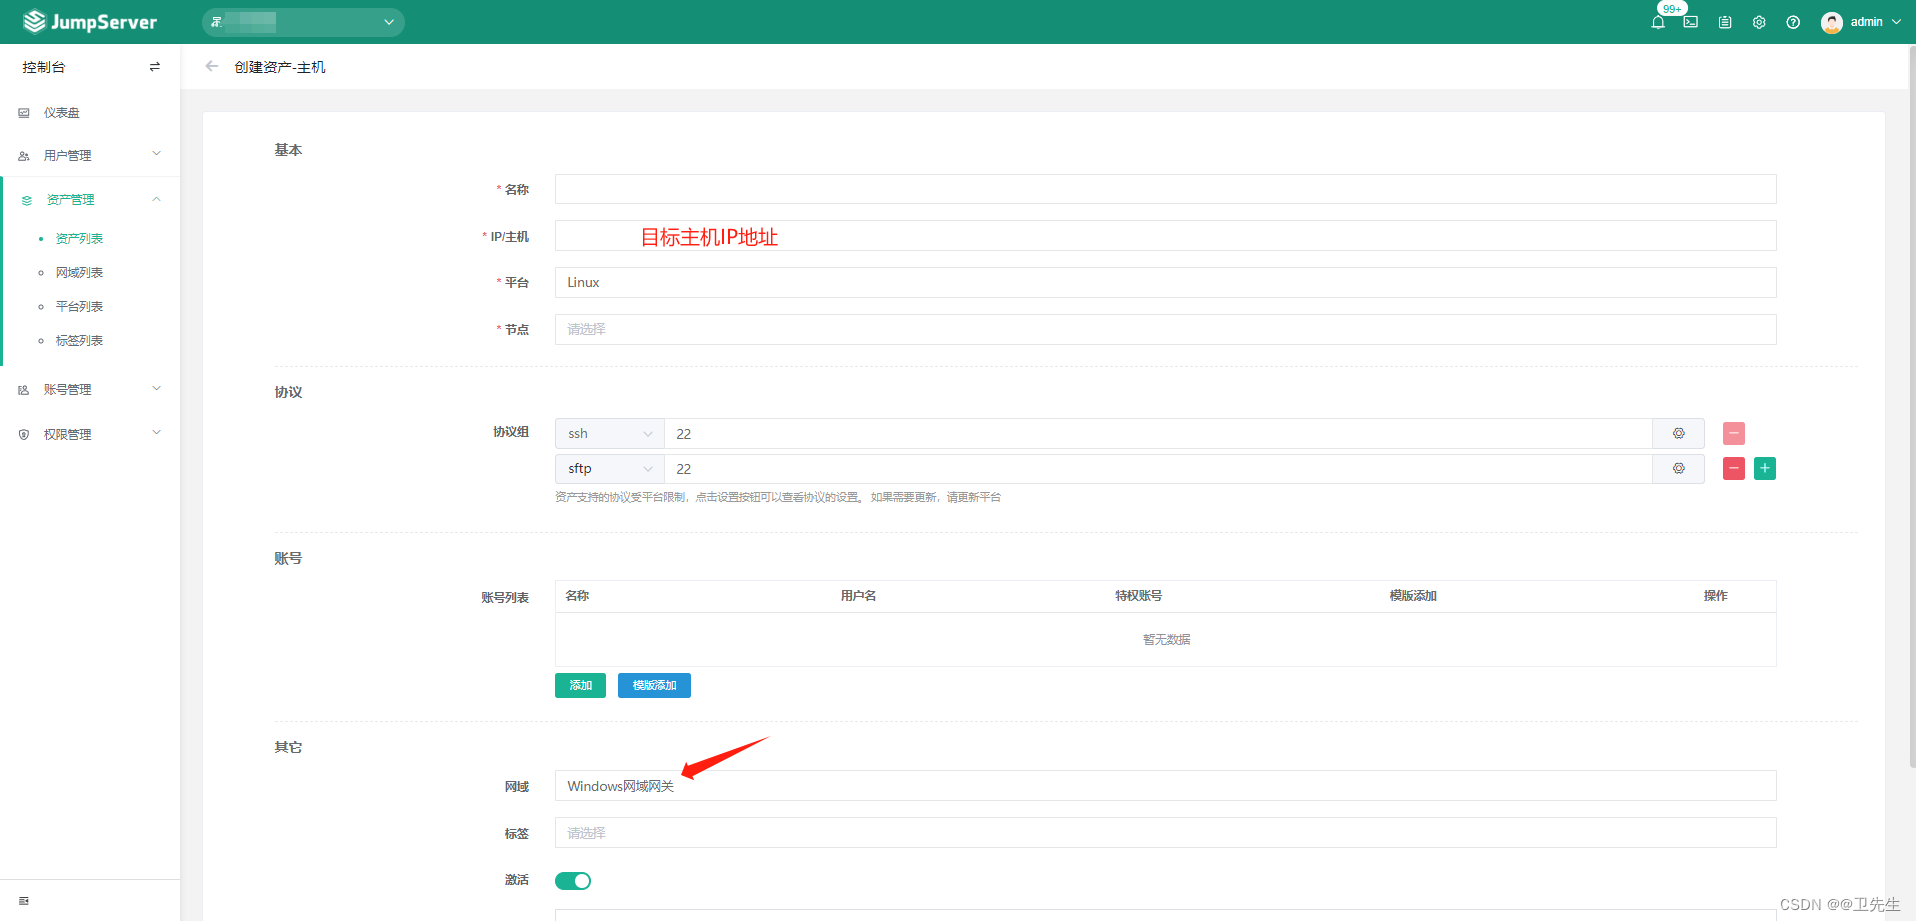The image size is (1916, 921).
Task: Click the 控制台 console title
Action: pyautogui.click(x=44, y=67)
